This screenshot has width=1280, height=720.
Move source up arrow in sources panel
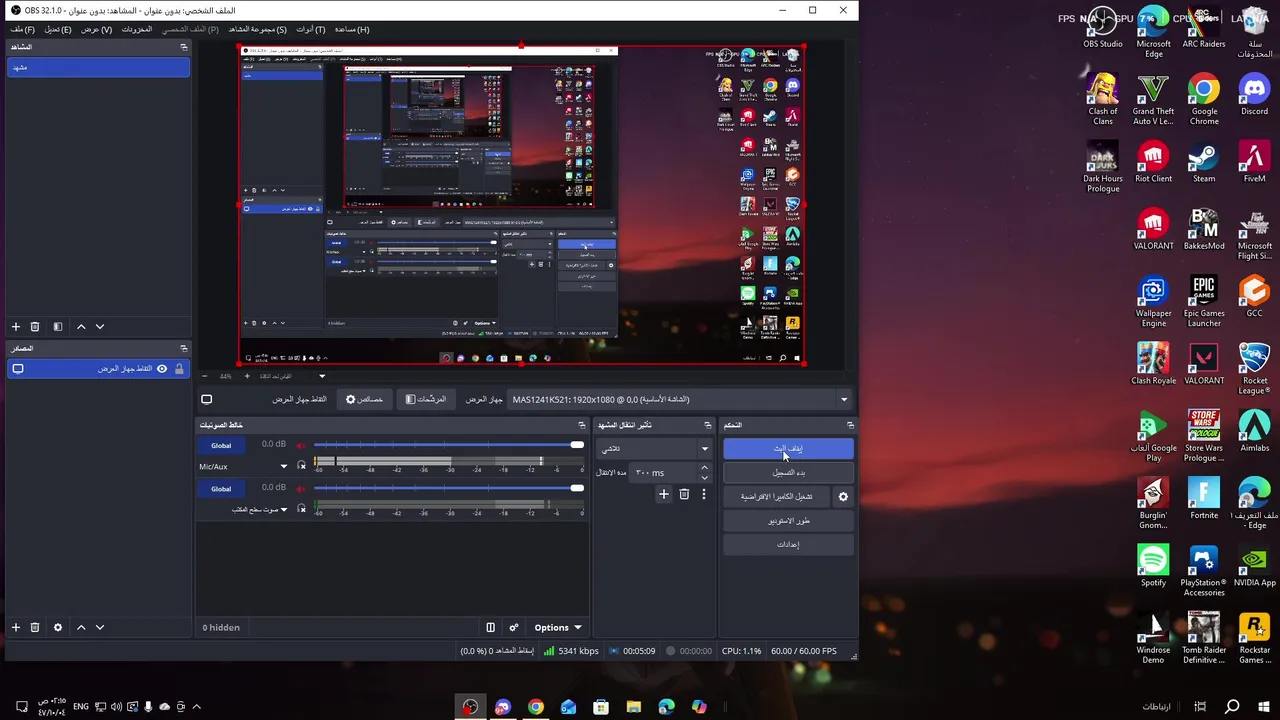click(x=81, y=627)
